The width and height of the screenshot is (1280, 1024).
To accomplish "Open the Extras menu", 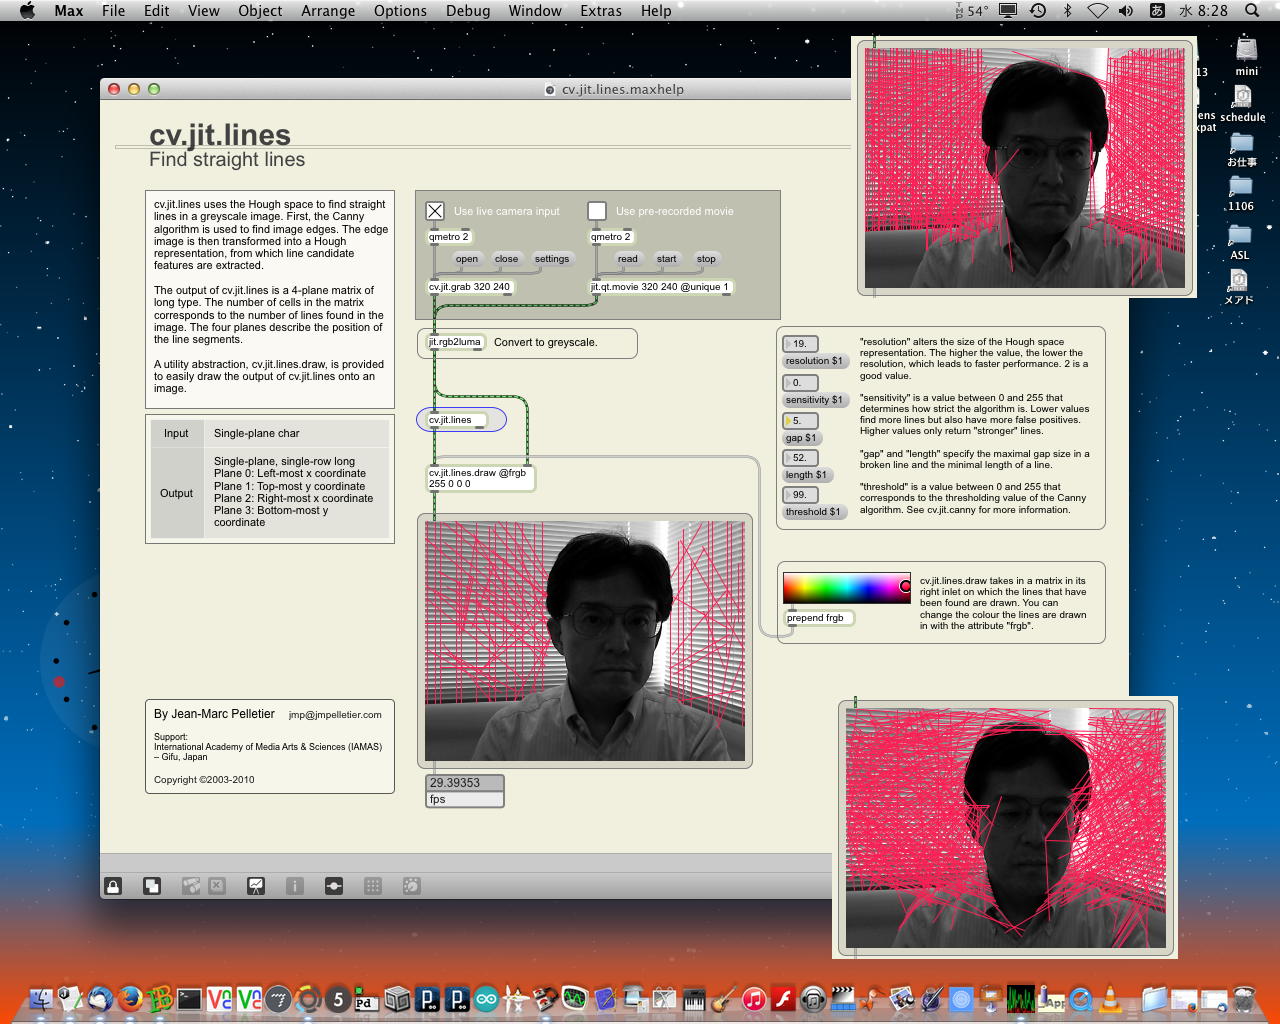I will coord(600,11).
